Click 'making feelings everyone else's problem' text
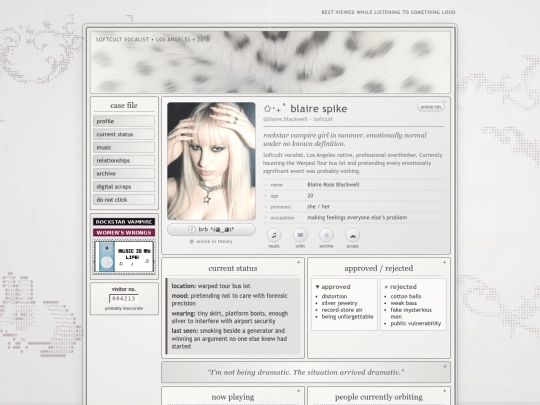 [357, 218]
